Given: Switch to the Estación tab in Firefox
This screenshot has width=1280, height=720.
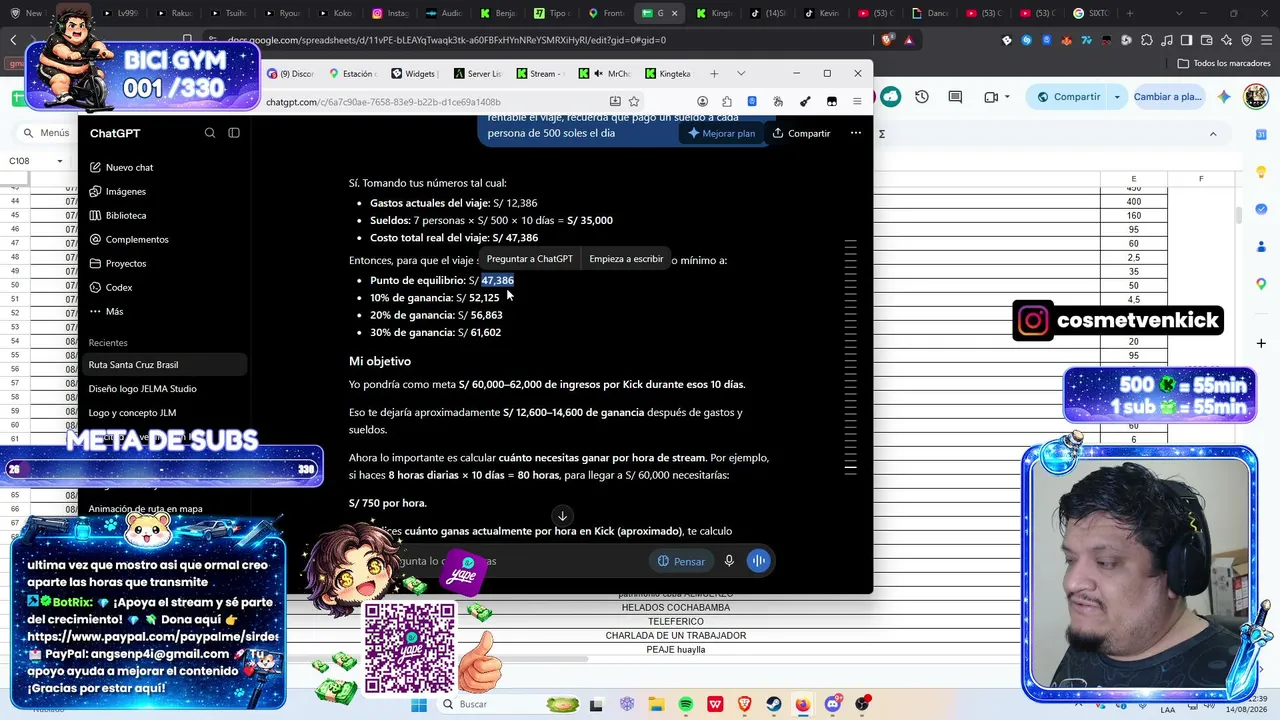Looking at the screenshot, I should pos(351,73).
